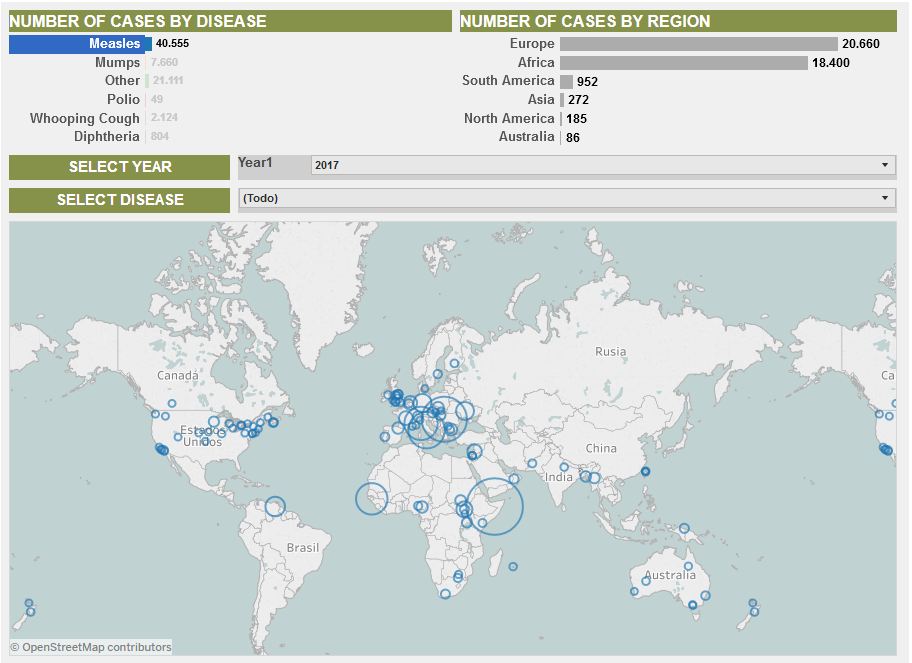
Task: Expand the disease dropdown showing (Todo)
Action: click(x=566, y=198)
